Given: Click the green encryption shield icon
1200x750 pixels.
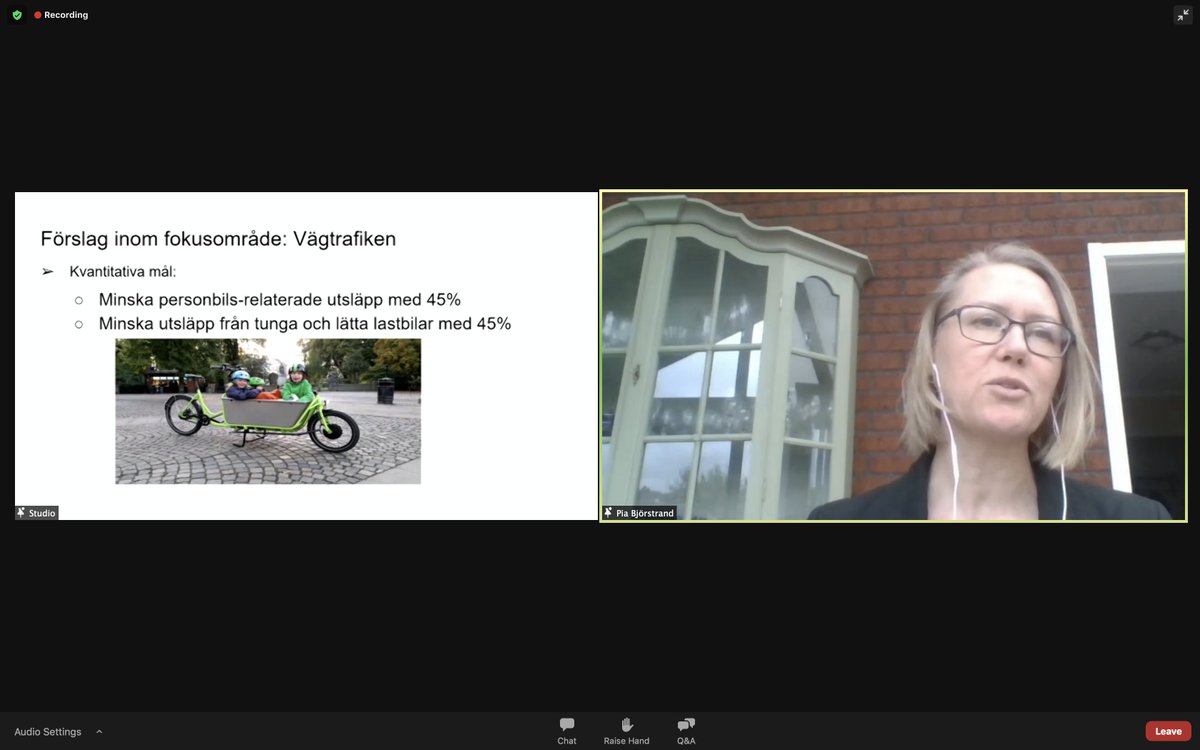Looking at the screenshot, I should click(17, 15).
